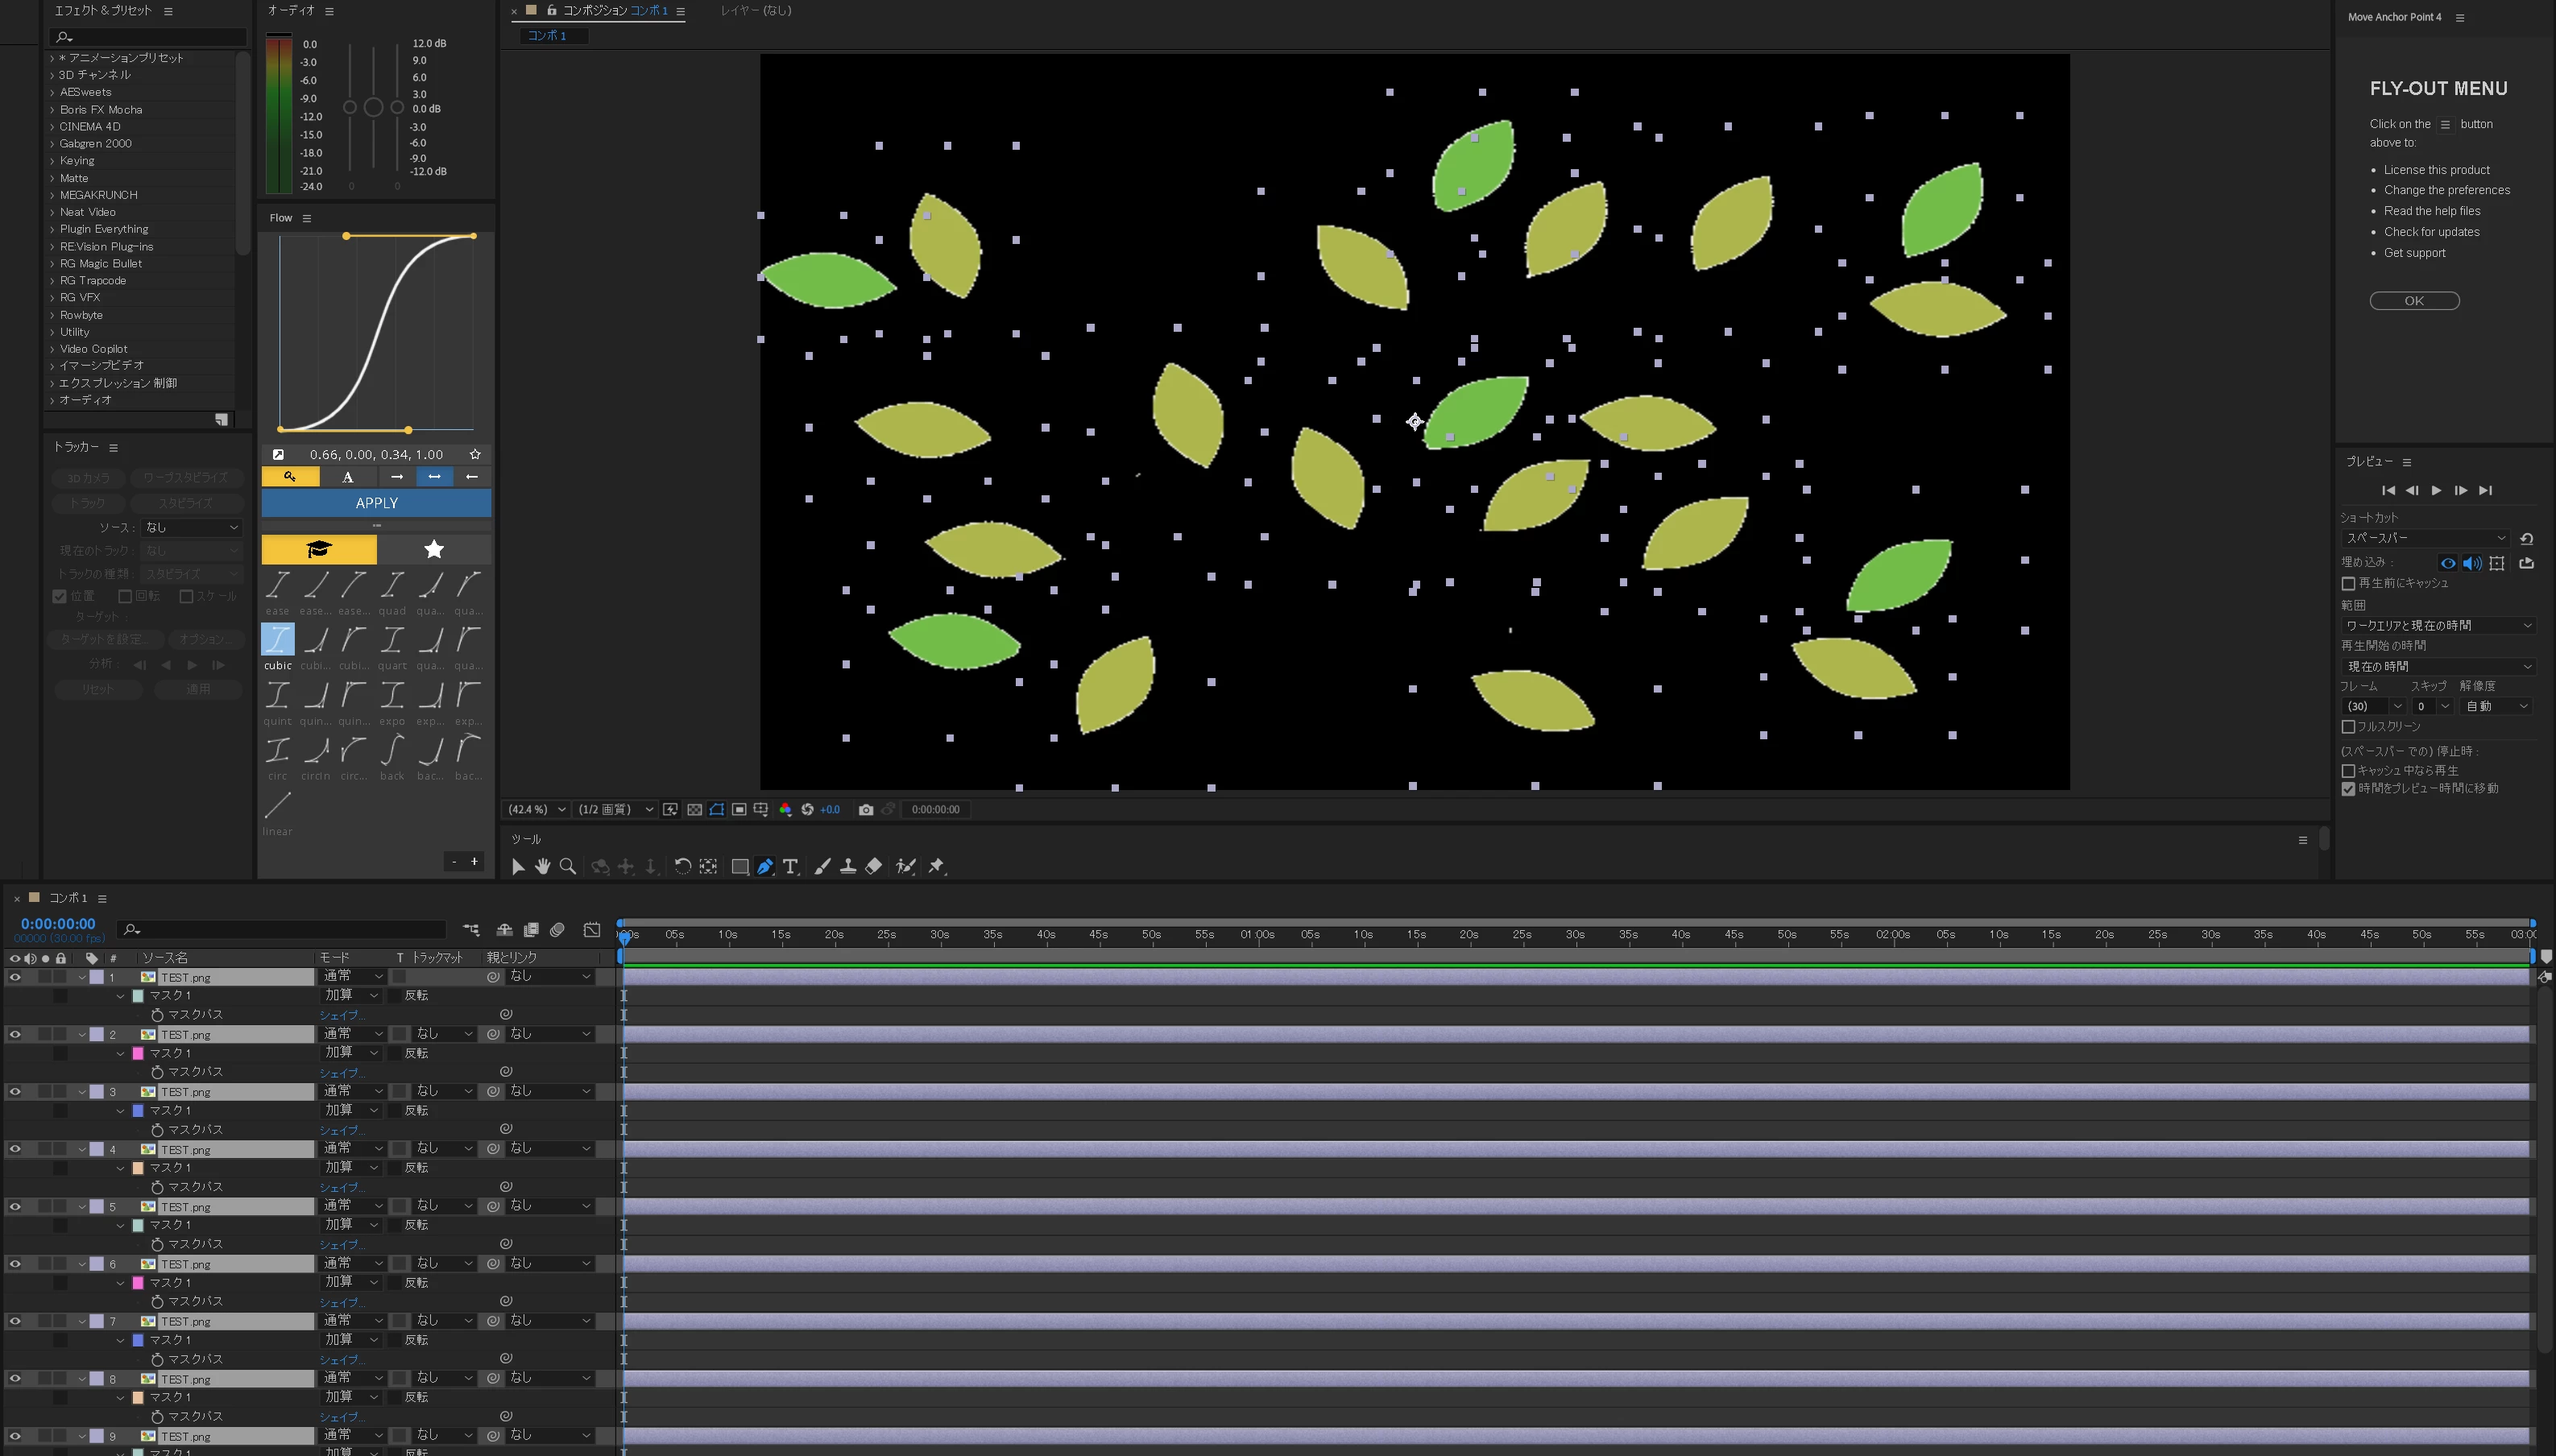The width and height of the screenshot is (2556, 1456).
Task: Click the snapshot camera icon
Action: click(866, 810)
